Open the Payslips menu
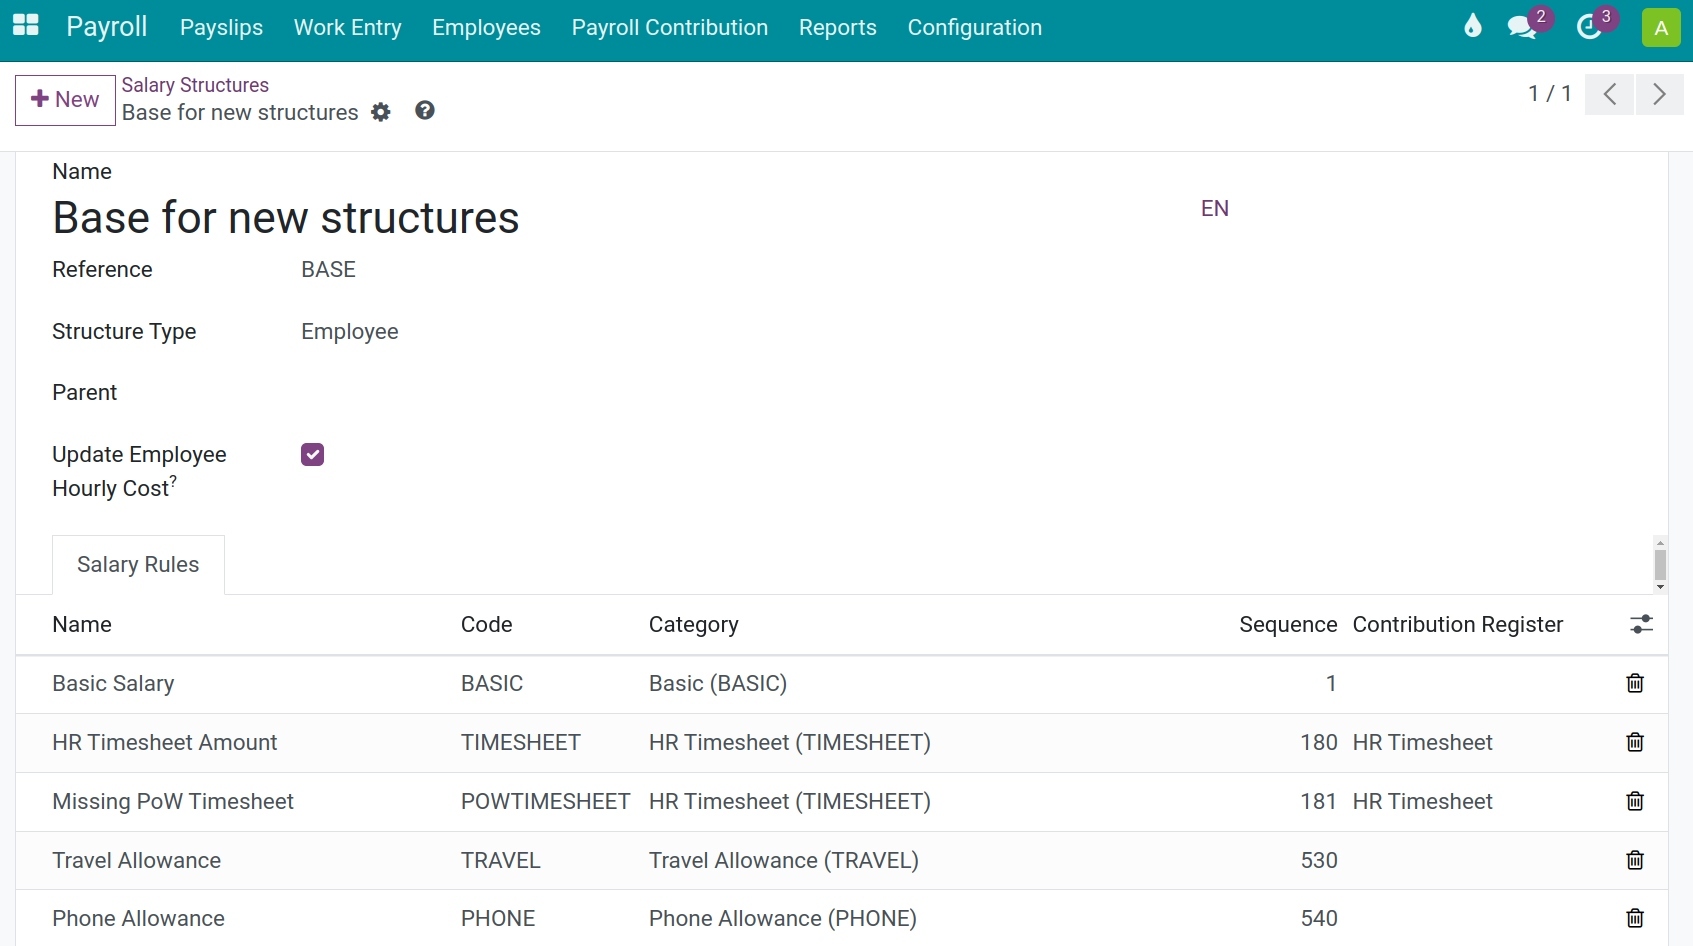 [221, 28]
